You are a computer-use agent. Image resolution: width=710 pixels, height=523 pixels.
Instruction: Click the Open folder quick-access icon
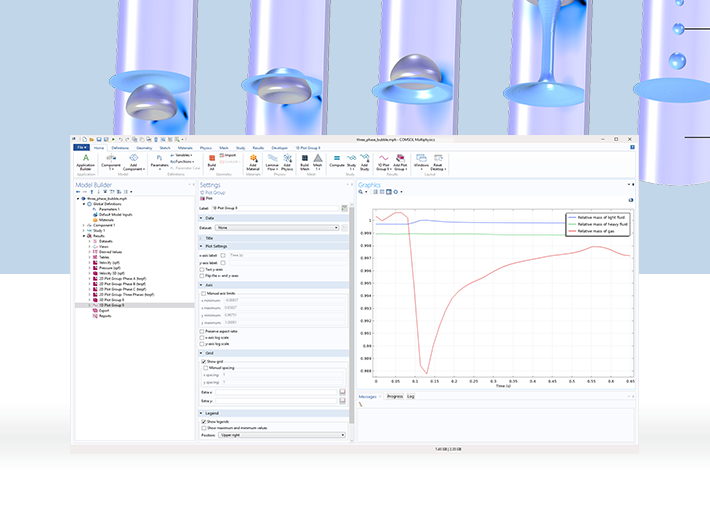pyautogui.click(x=91, y=139)
